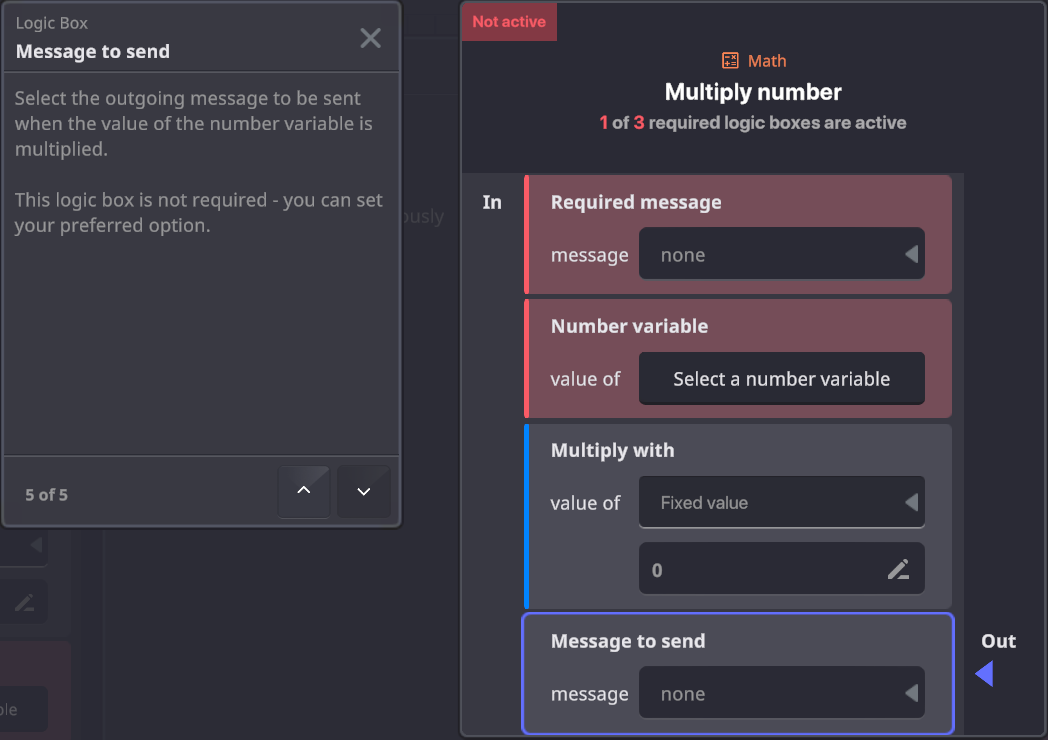Click the Math calculator icon
The height and width of the screenshot is (740, 1048).
pyautogui.click(x=730, y=61)
